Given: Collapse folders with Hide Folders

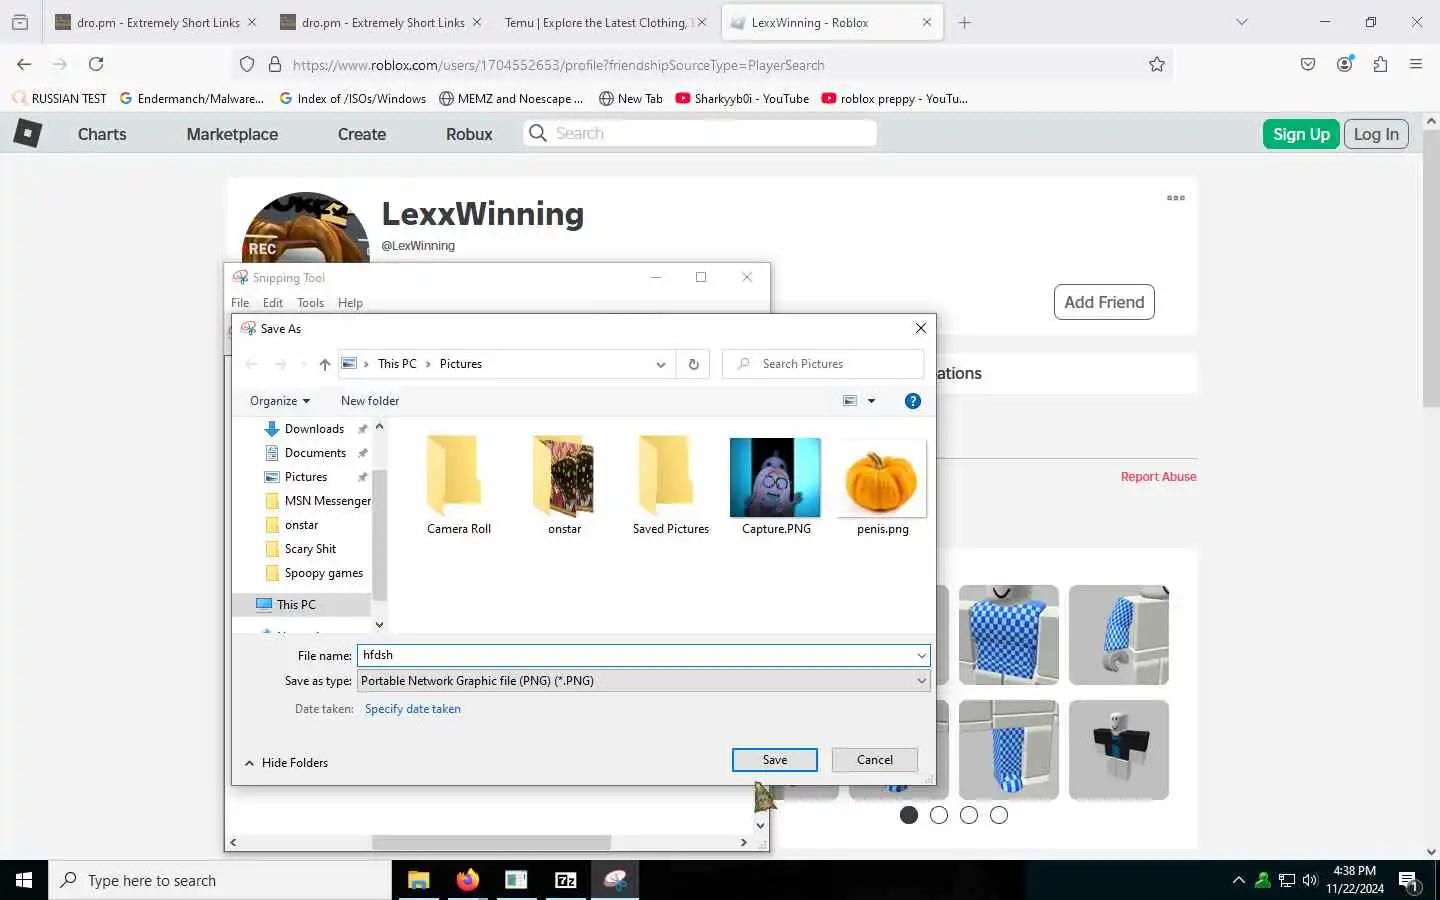Looking at the screenshot, I should (286, 763).
